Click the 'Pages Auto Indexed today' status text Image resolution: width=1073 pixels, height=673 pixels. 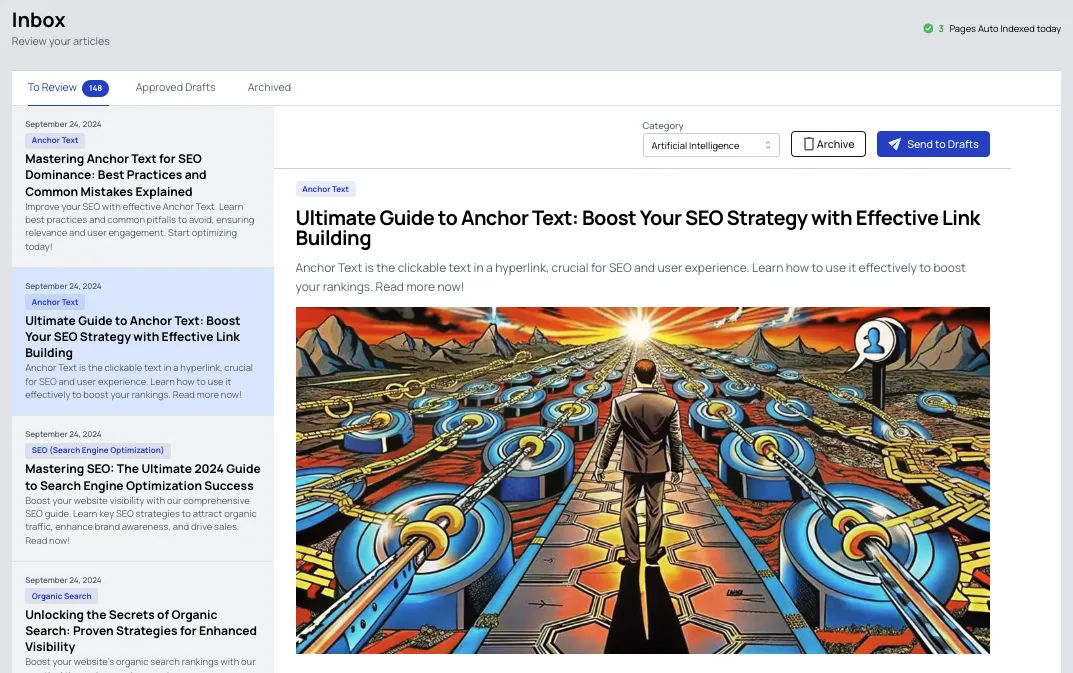point(1005,29)
